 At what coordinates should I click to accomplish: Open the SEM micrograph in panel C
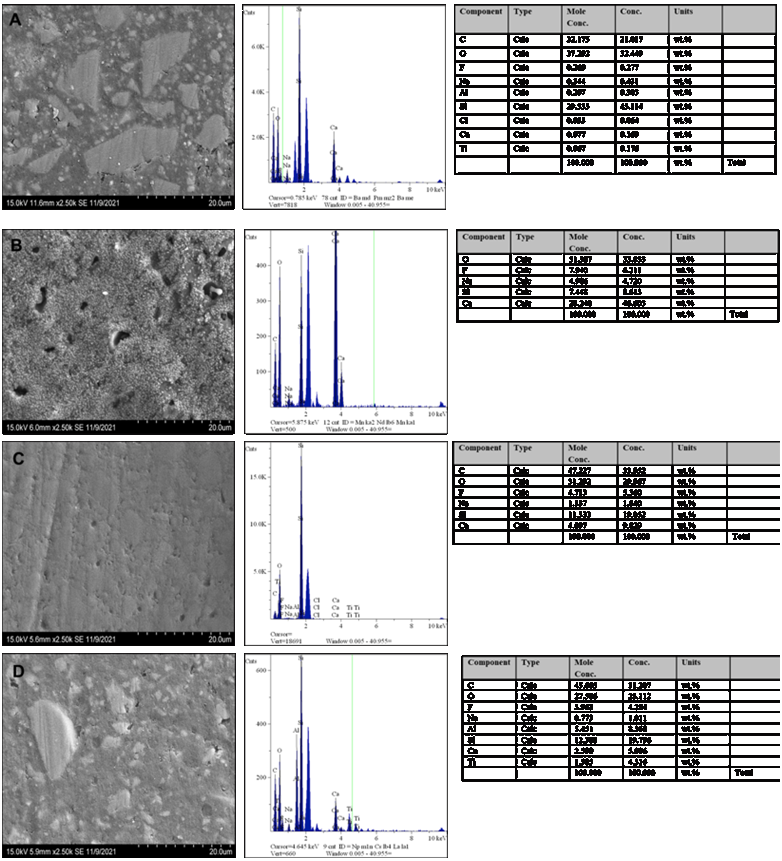119,540
